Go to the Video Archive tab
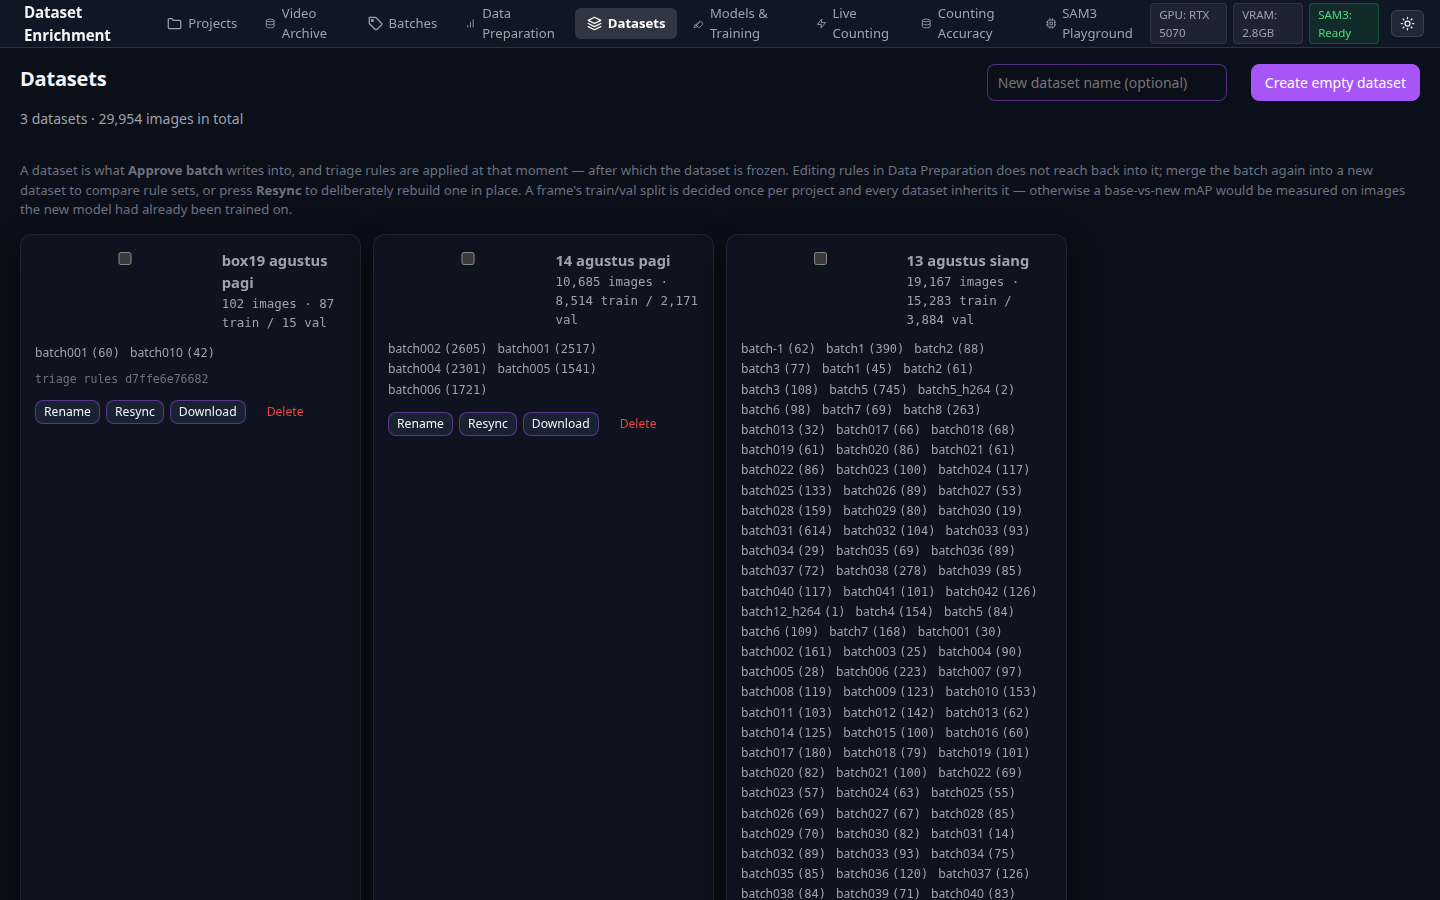The height and width of the screenshot is (900, 1440). click(x=296, y=23)
